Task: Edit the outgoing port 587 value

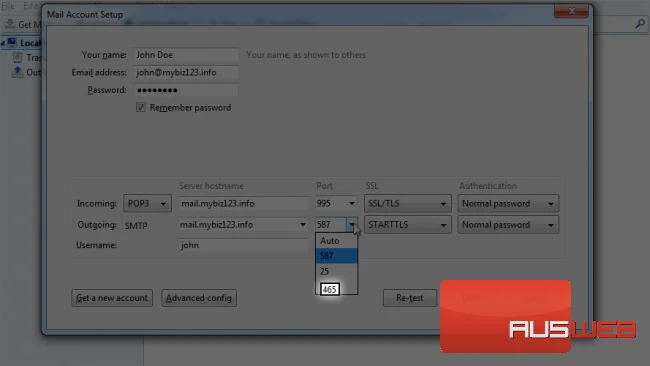Action: (x=331, y=225)
